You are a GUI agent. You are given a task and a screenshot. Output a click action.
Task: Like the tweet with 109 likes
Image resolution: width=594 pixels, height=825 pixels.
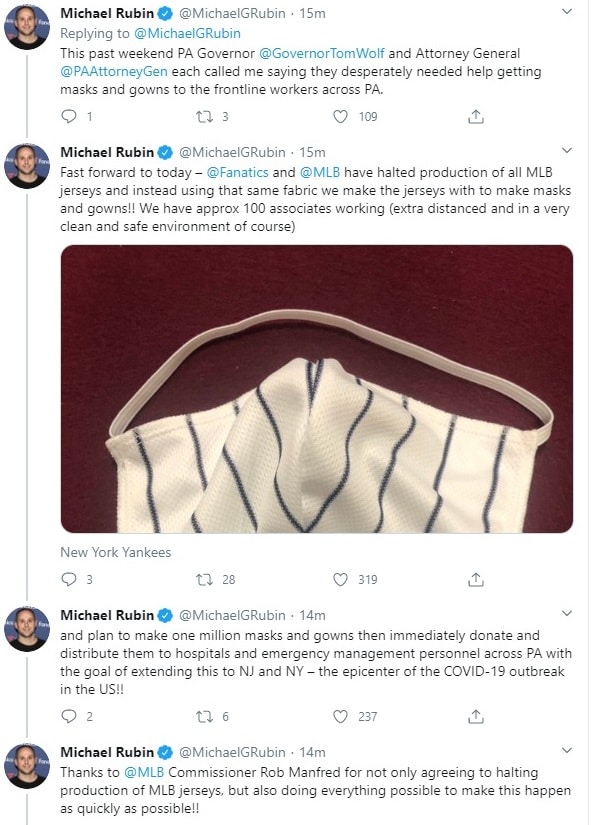340,116
